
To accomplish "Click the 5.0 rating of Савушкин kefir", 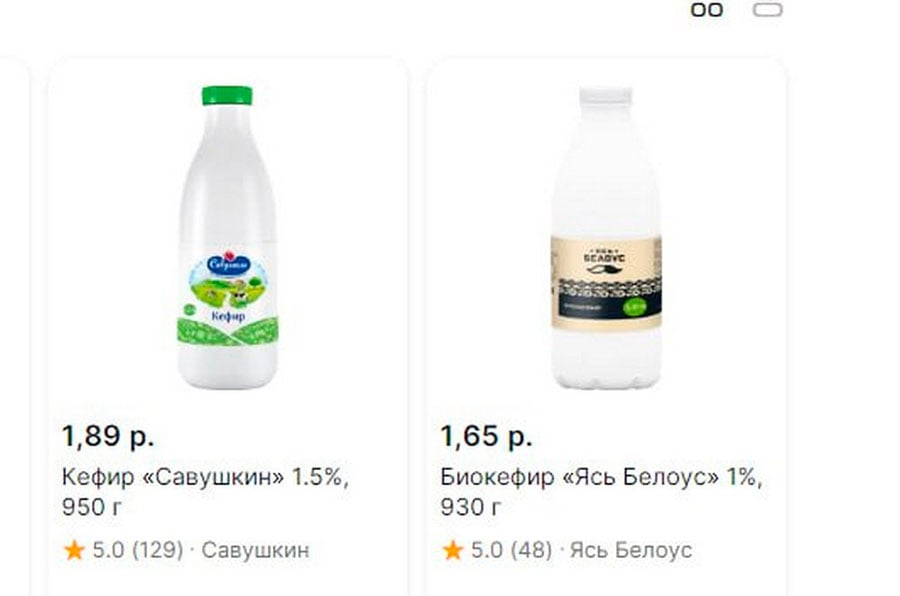I will coord(108,550).
